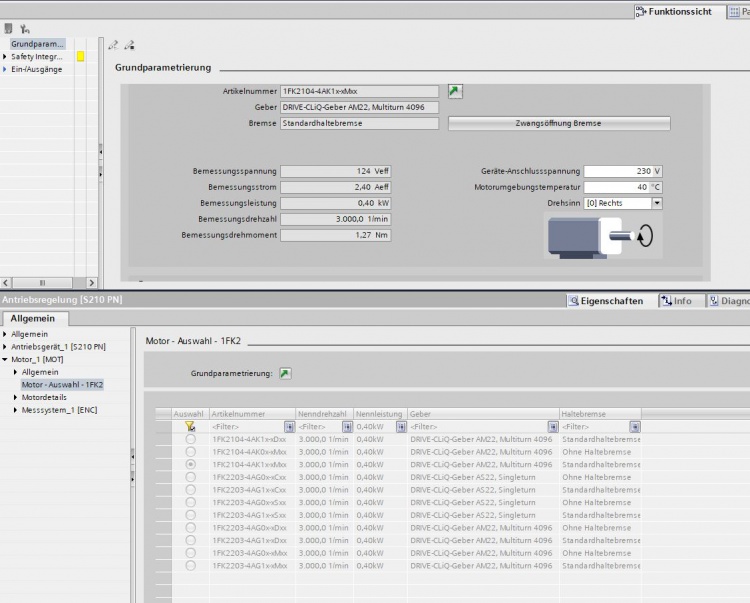The width and height of the screenshot is (750, 603).
Task: Expand the Safety Integrated tree node
Action: point(5,57)
